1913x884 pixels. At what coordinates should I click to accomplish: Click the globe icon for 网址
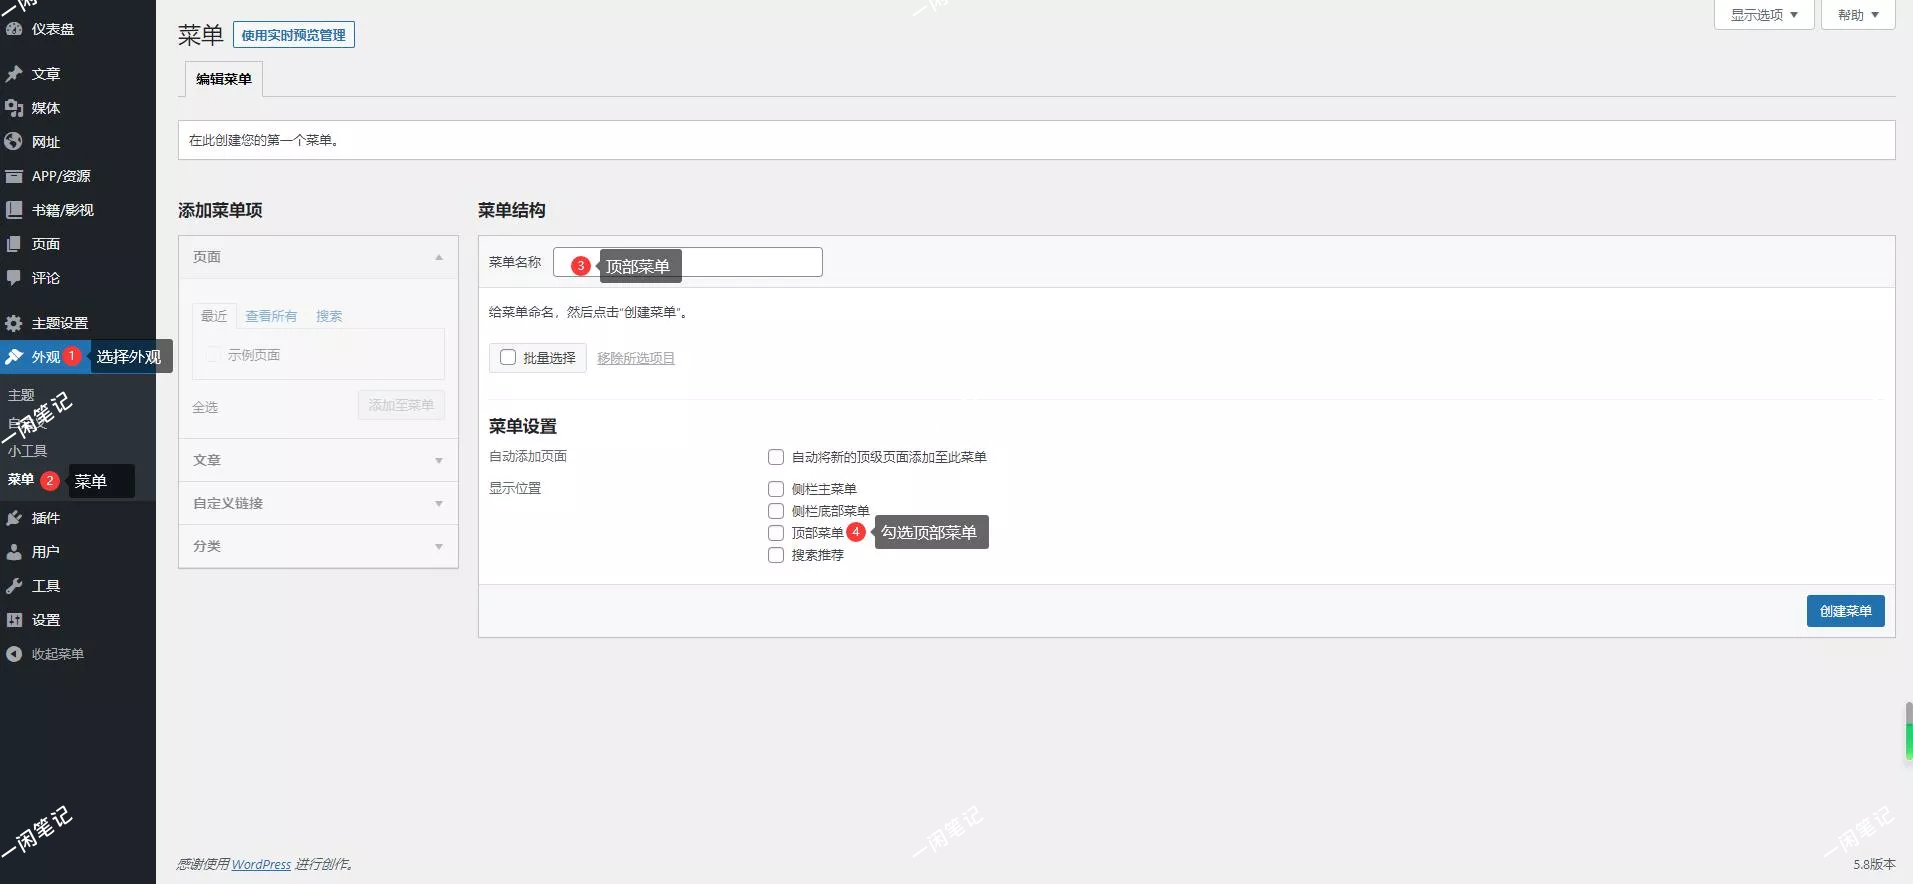tap(14, 142)
